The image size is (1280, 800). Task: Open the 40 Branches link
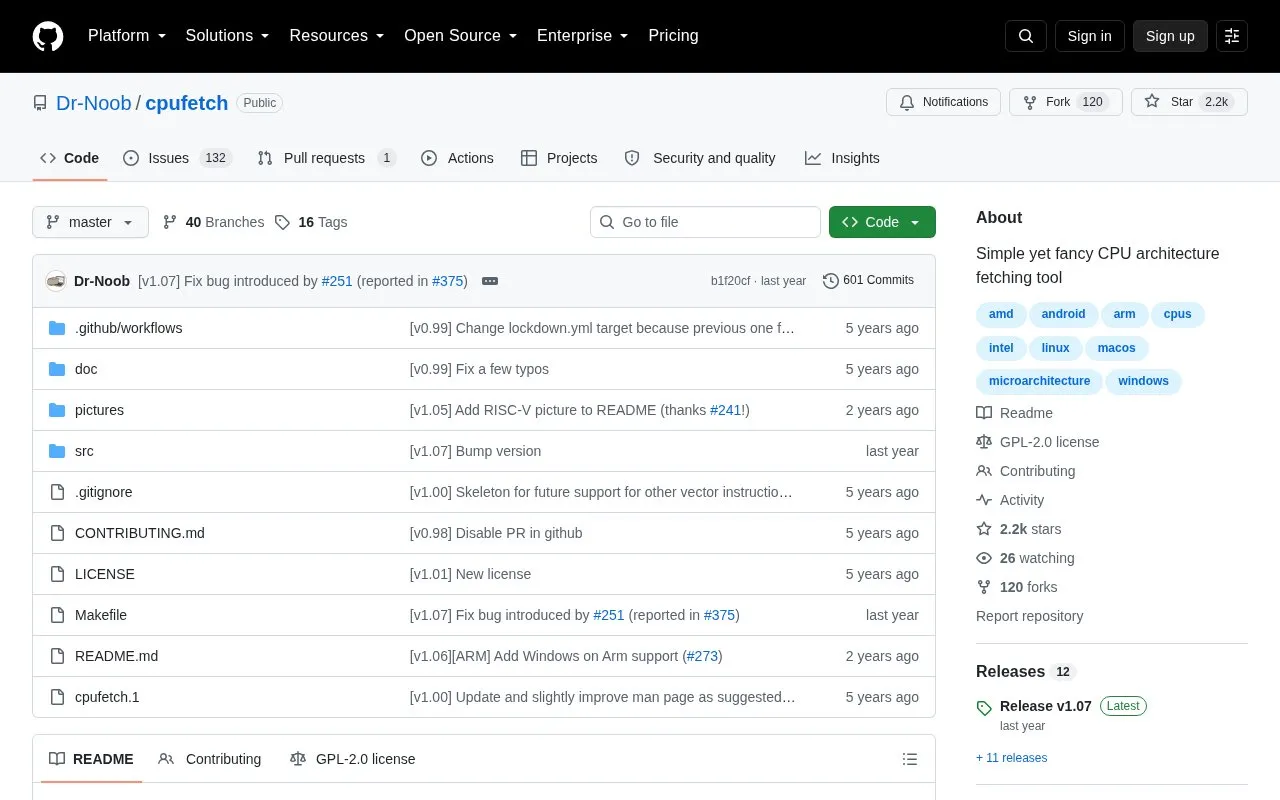click(213, 222)
